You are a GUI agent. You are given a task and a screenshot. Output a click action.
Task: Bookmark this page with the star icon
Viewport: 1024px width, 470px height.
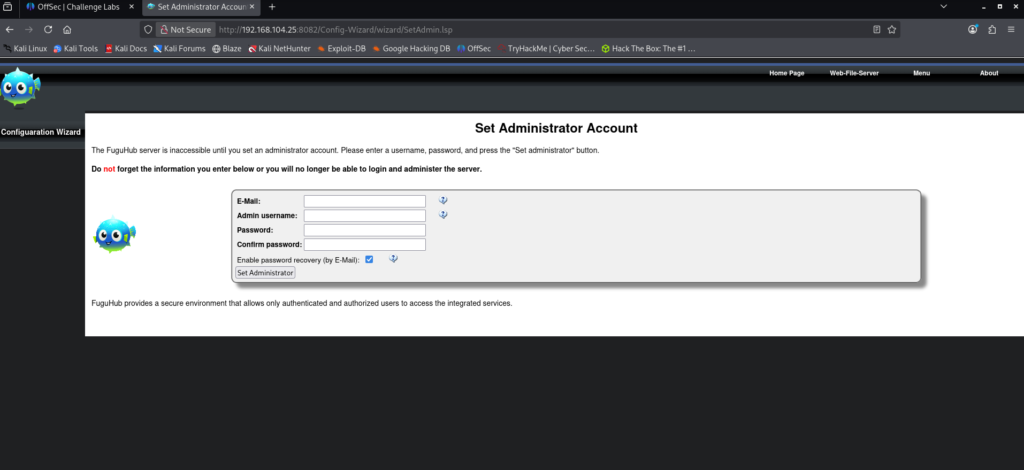point(891,30)
